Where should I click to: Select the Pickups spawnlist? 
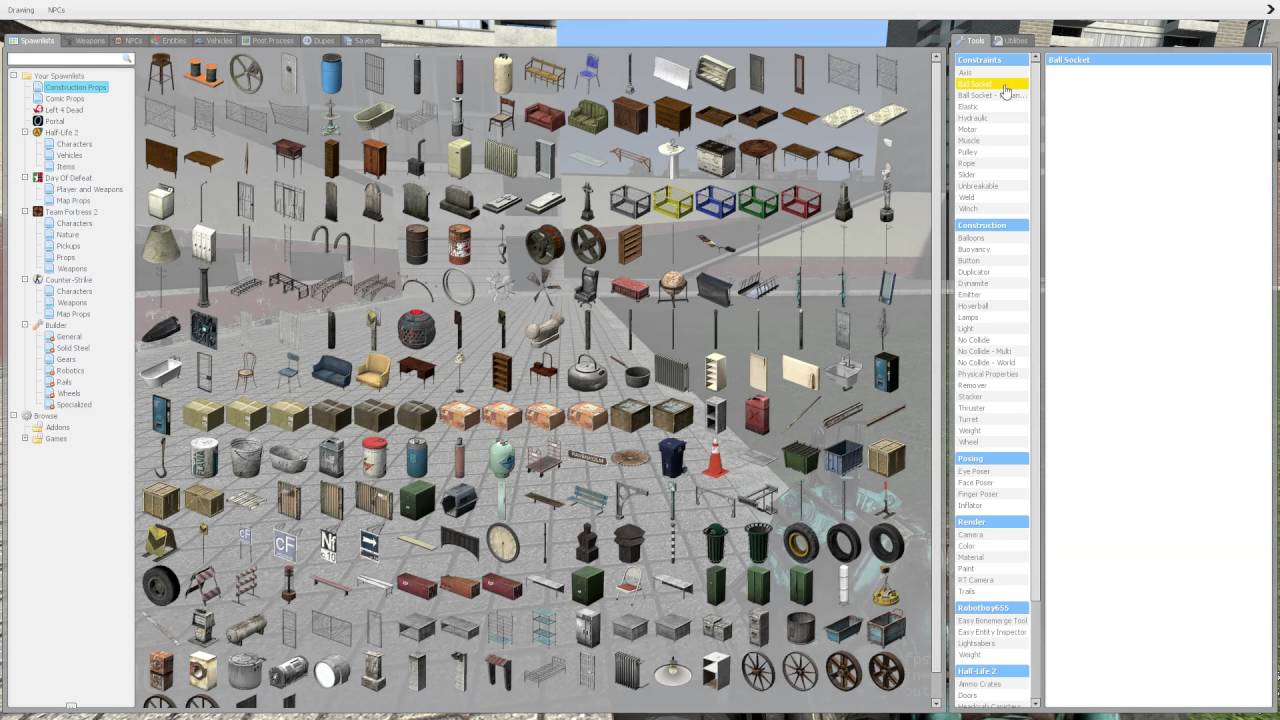(68, 246)
